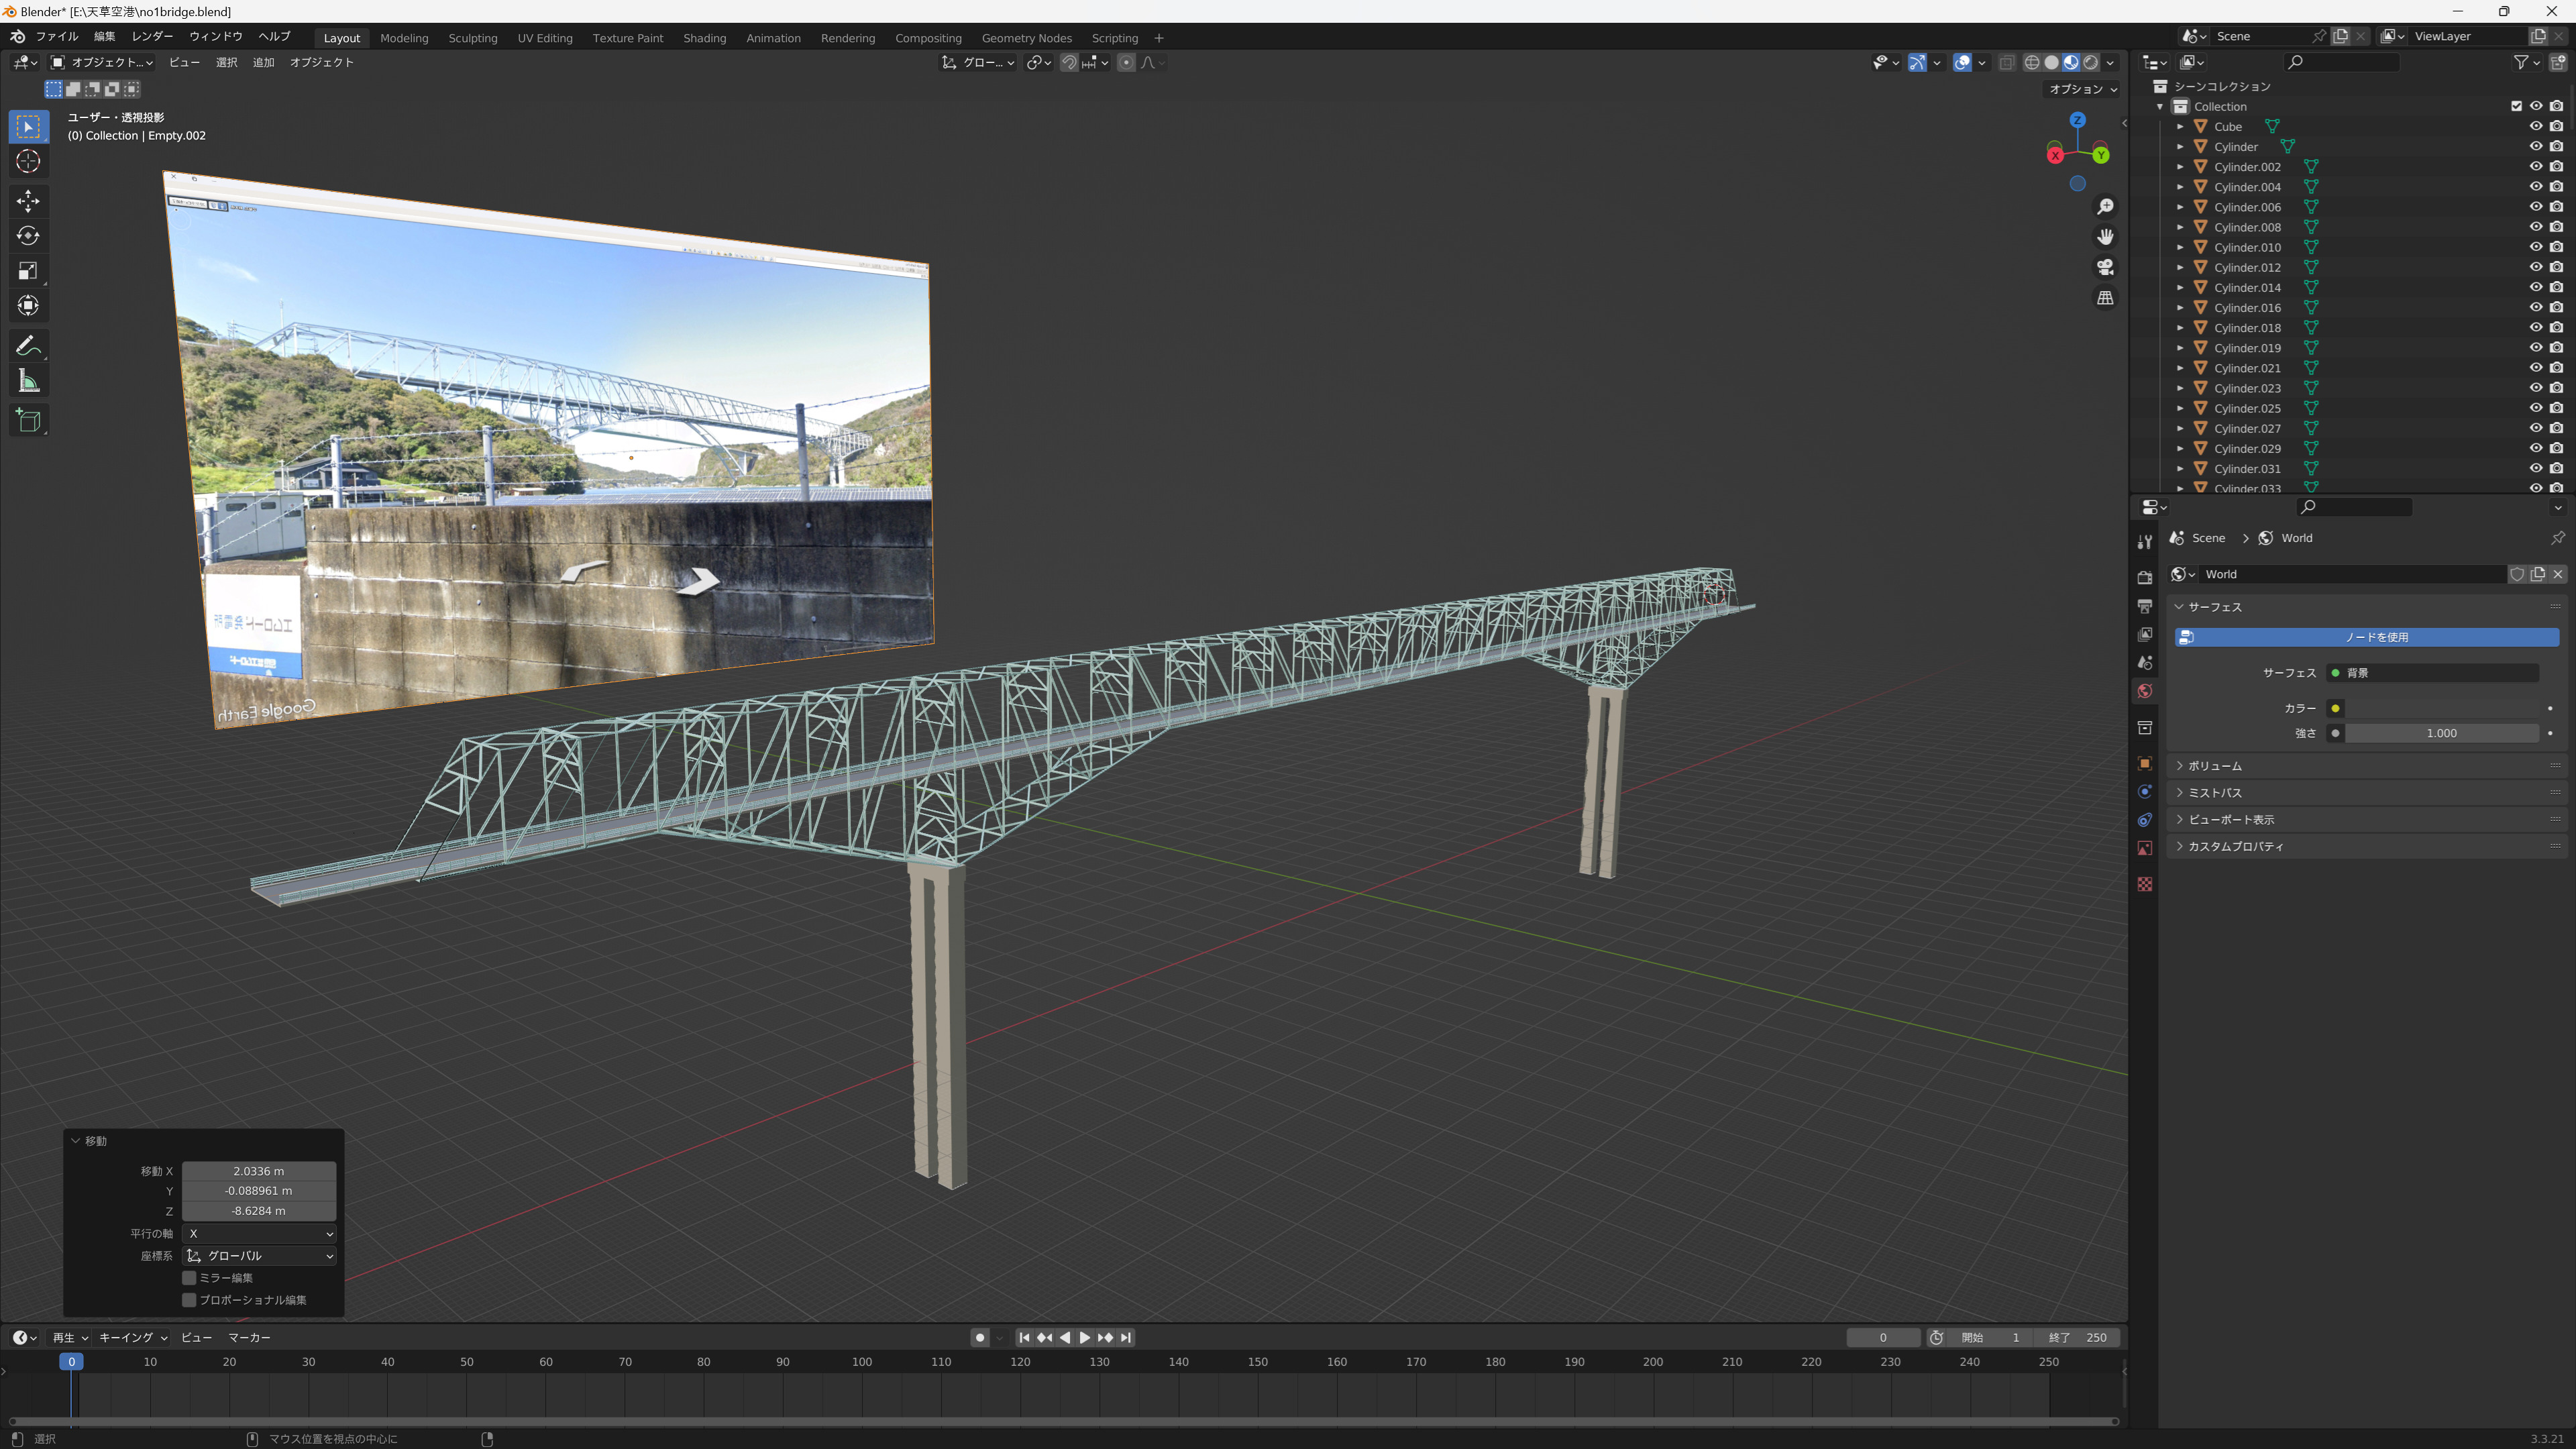Select the Annotate pencil tool

(28, 346)
